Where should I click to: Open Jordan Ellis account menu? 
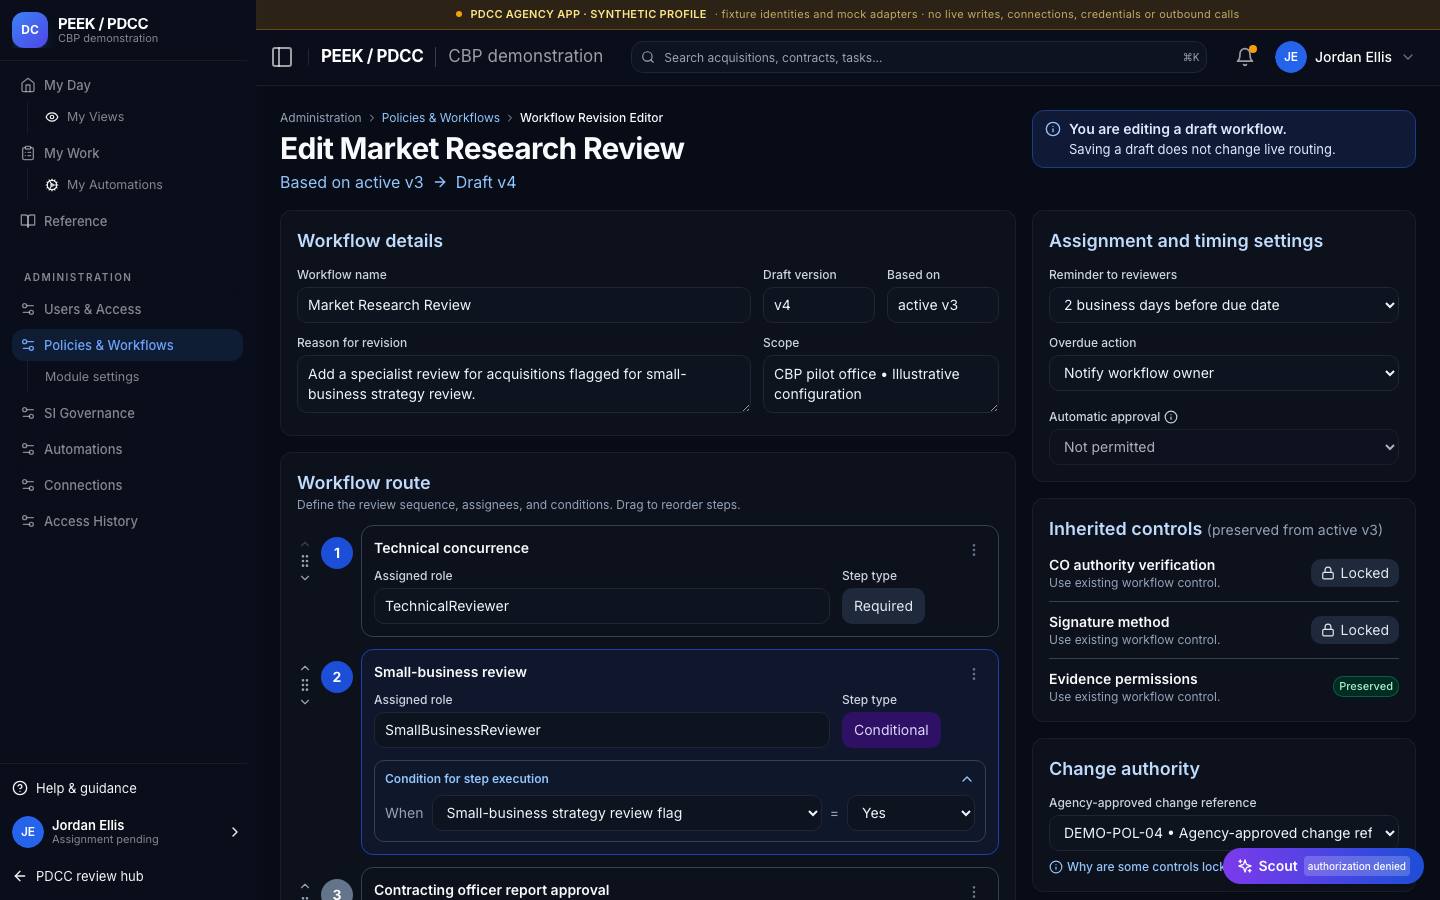1346,57
